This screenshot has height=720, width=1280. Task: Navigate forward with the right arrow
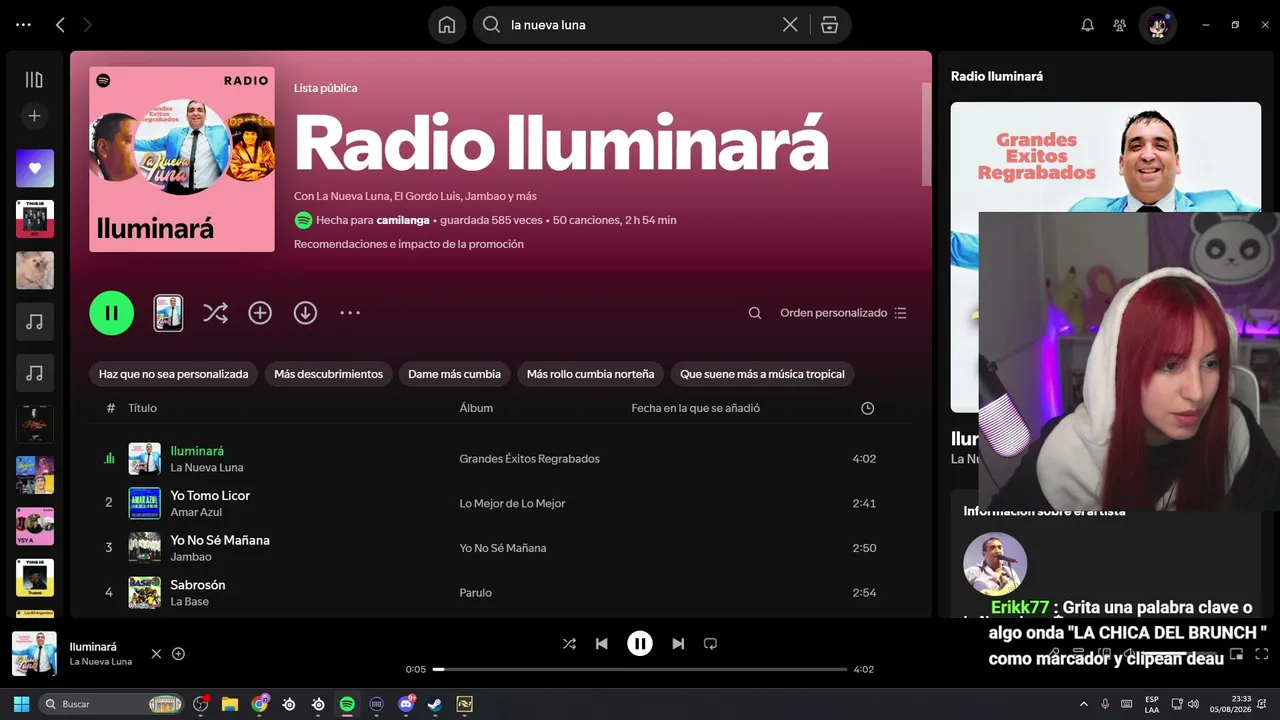(x=87, y=25)
